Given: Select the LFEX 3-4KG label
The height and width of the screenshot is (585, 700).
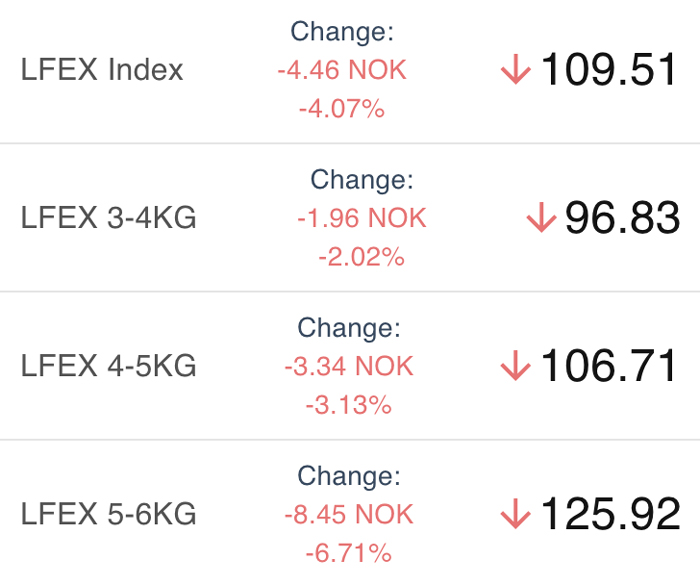Looking at the screenshot, I should click(x=108, y=217).
